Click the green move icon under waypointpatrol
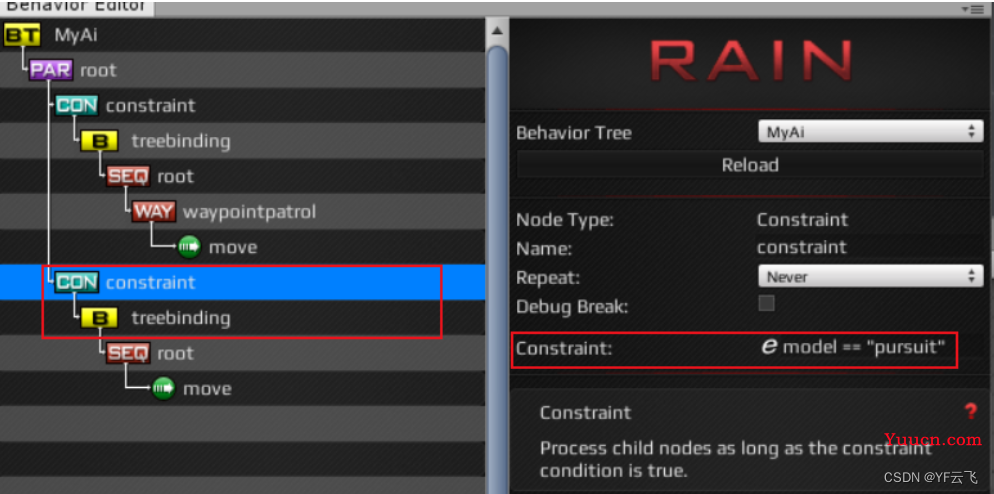The width and height of the screenshot is (994, 494). pyautogui.click(x=189, y=247)
